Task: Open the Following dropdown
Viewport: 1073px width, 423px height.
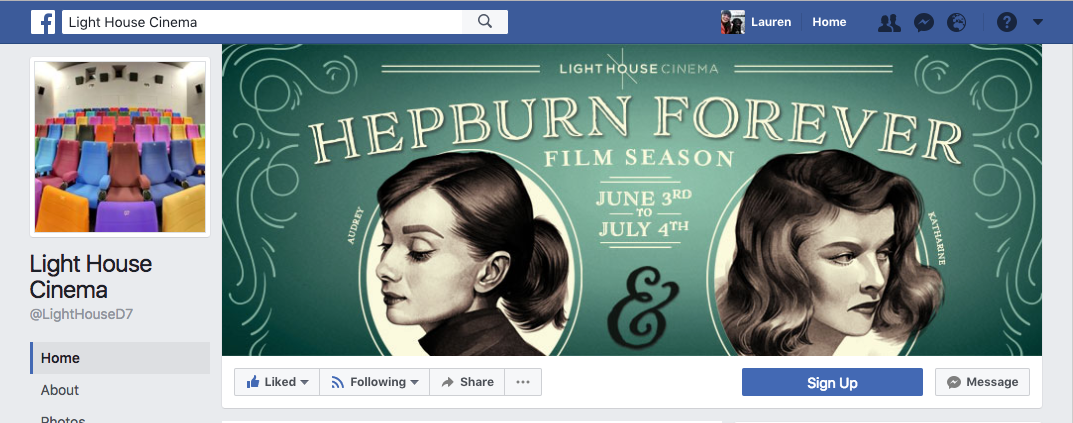Action: point(375,382)
